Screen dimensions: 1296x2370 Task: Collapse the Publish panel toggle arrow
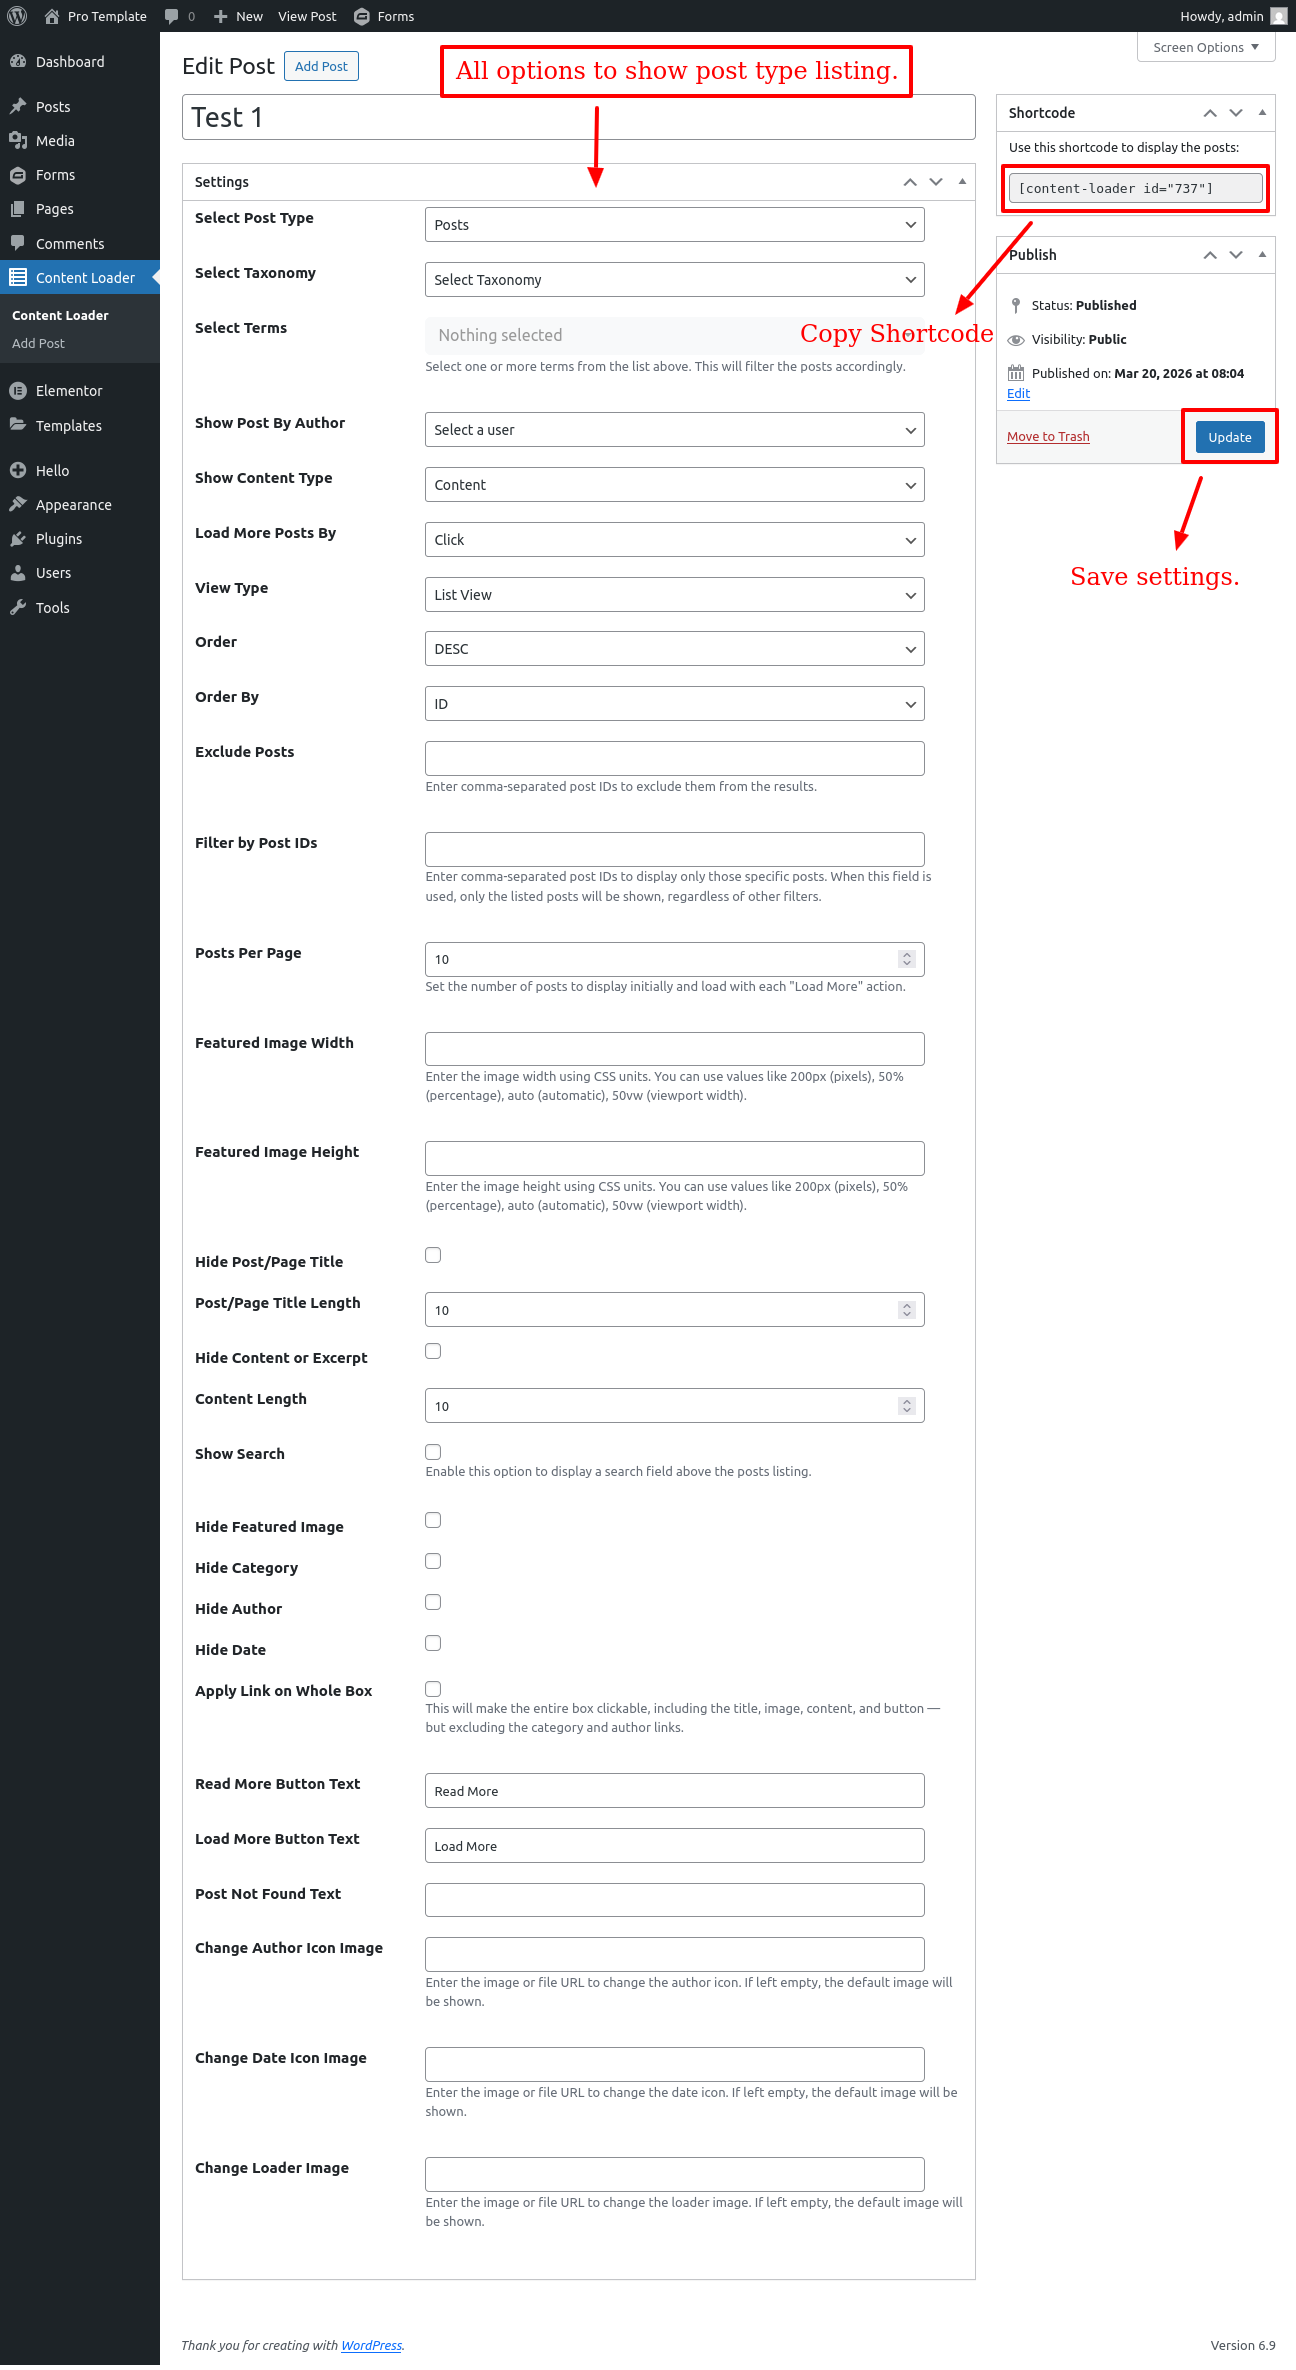(x=1262, y=255)
